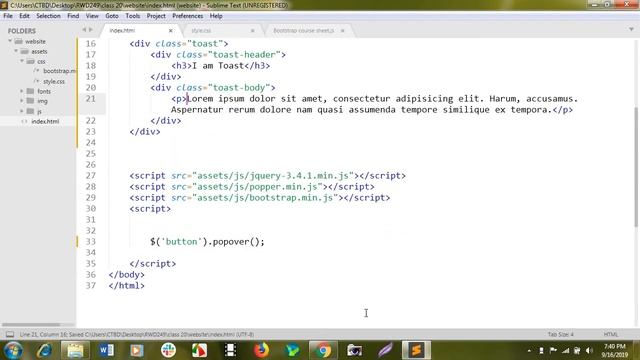Click the popper.min.js script path
The width and height of the screenshot is (640, 360).
tap(257, 187)
